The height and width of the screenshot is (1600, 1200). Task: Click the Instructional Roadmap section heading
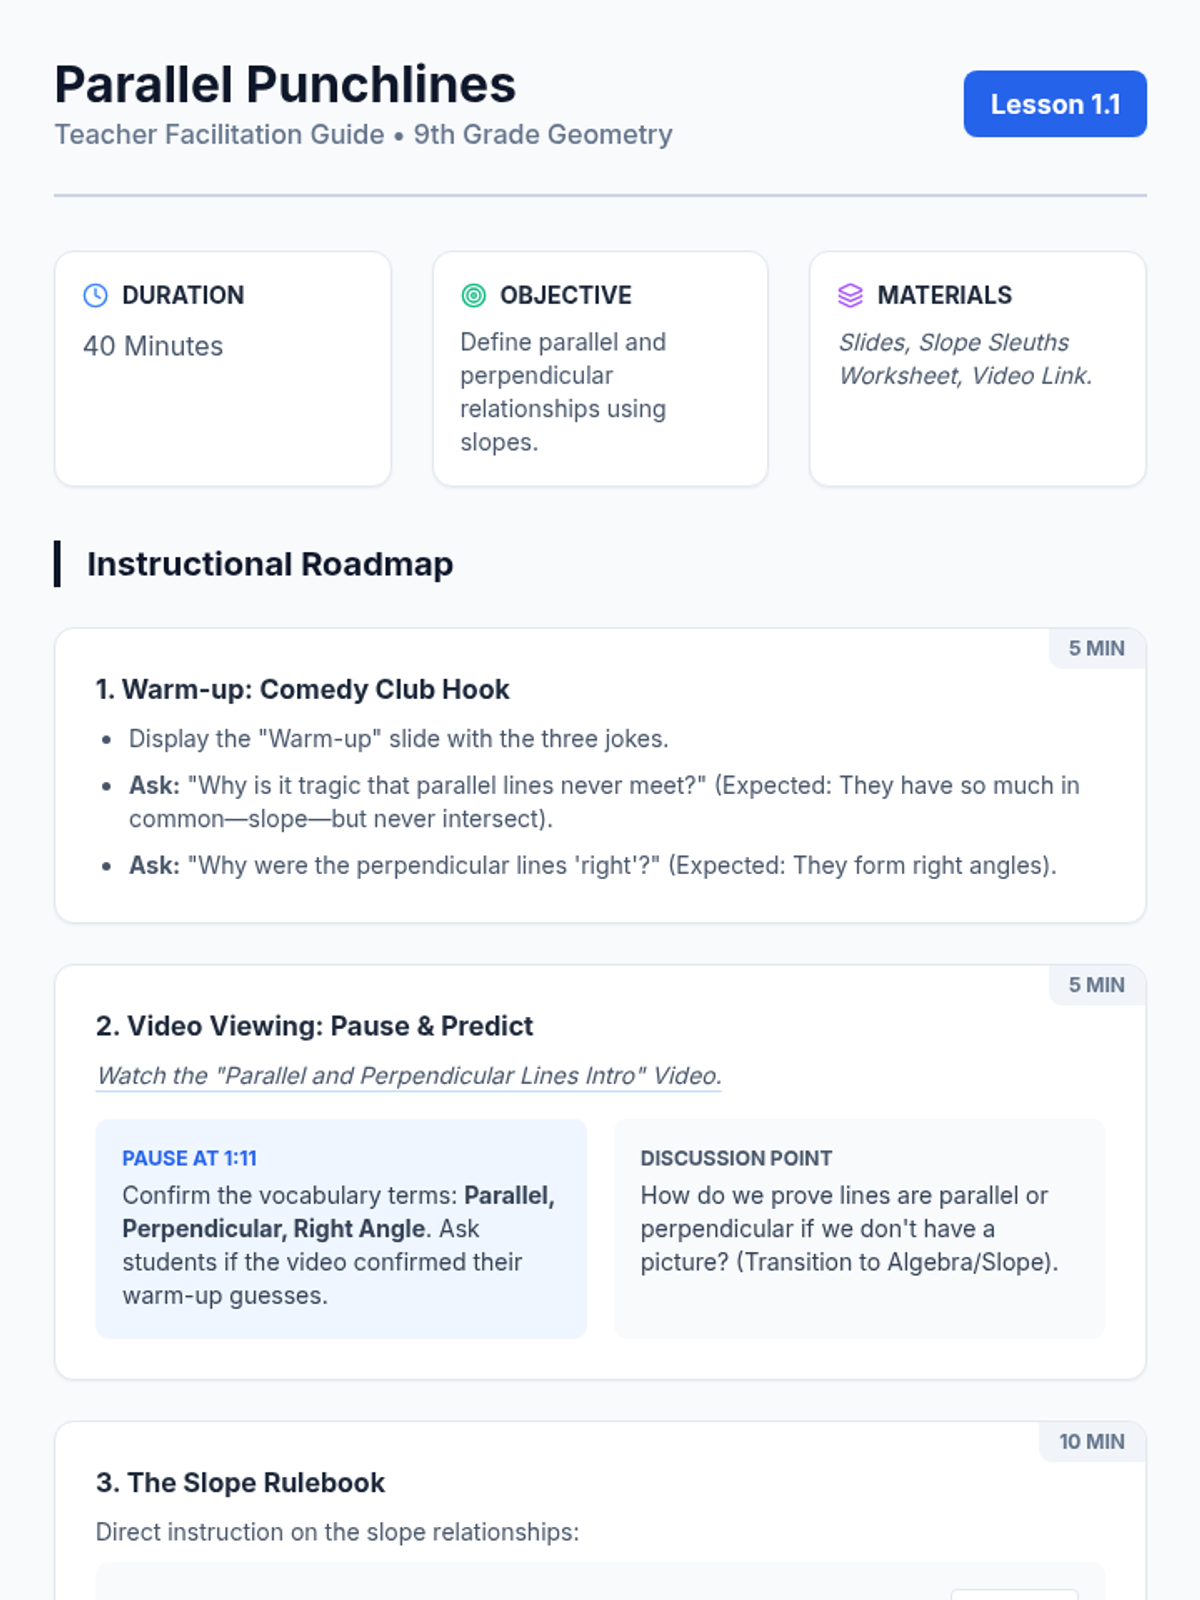pos(270,564)
